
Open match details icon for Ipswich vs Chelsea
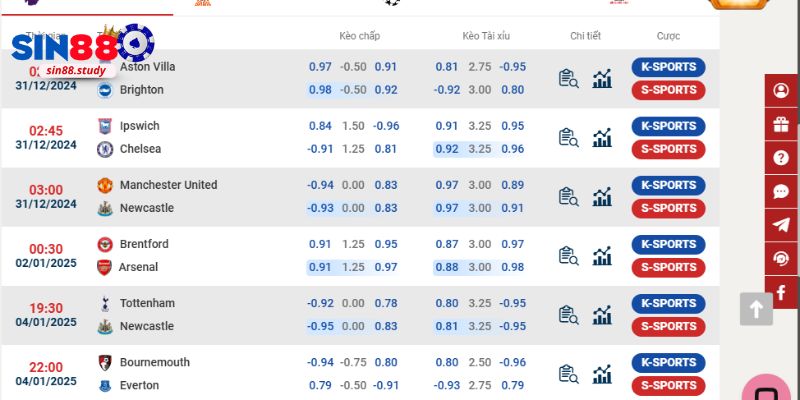[x=568, y=138]
